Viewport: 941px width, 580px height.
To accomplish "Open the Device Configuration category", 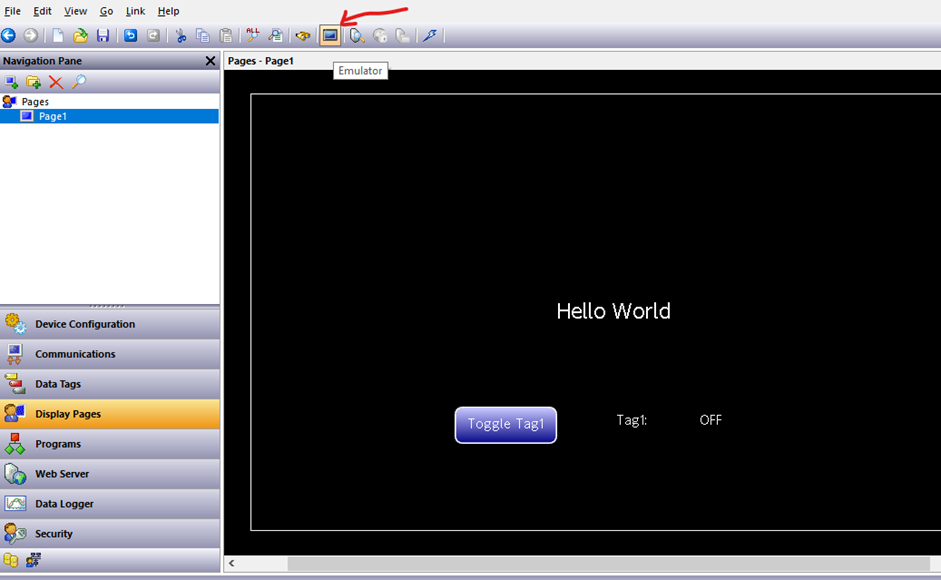I will click(110, 324).
